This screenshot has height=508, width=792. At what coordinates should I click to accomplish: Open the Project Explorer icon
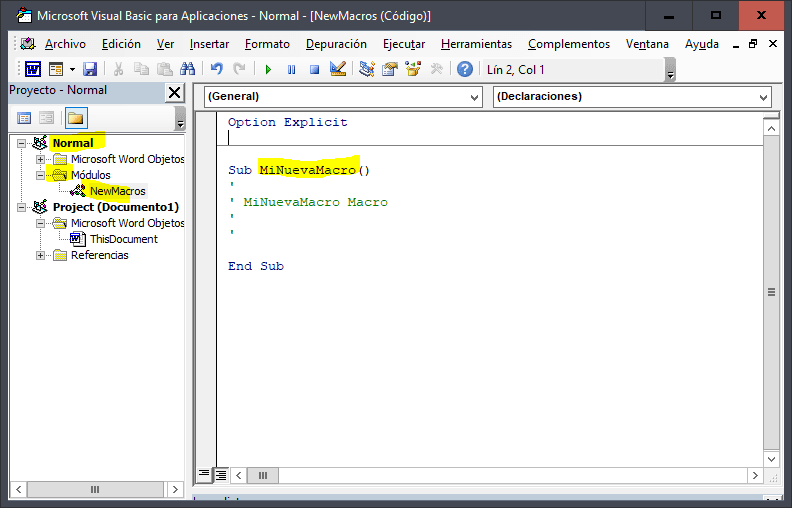[367, 69]
